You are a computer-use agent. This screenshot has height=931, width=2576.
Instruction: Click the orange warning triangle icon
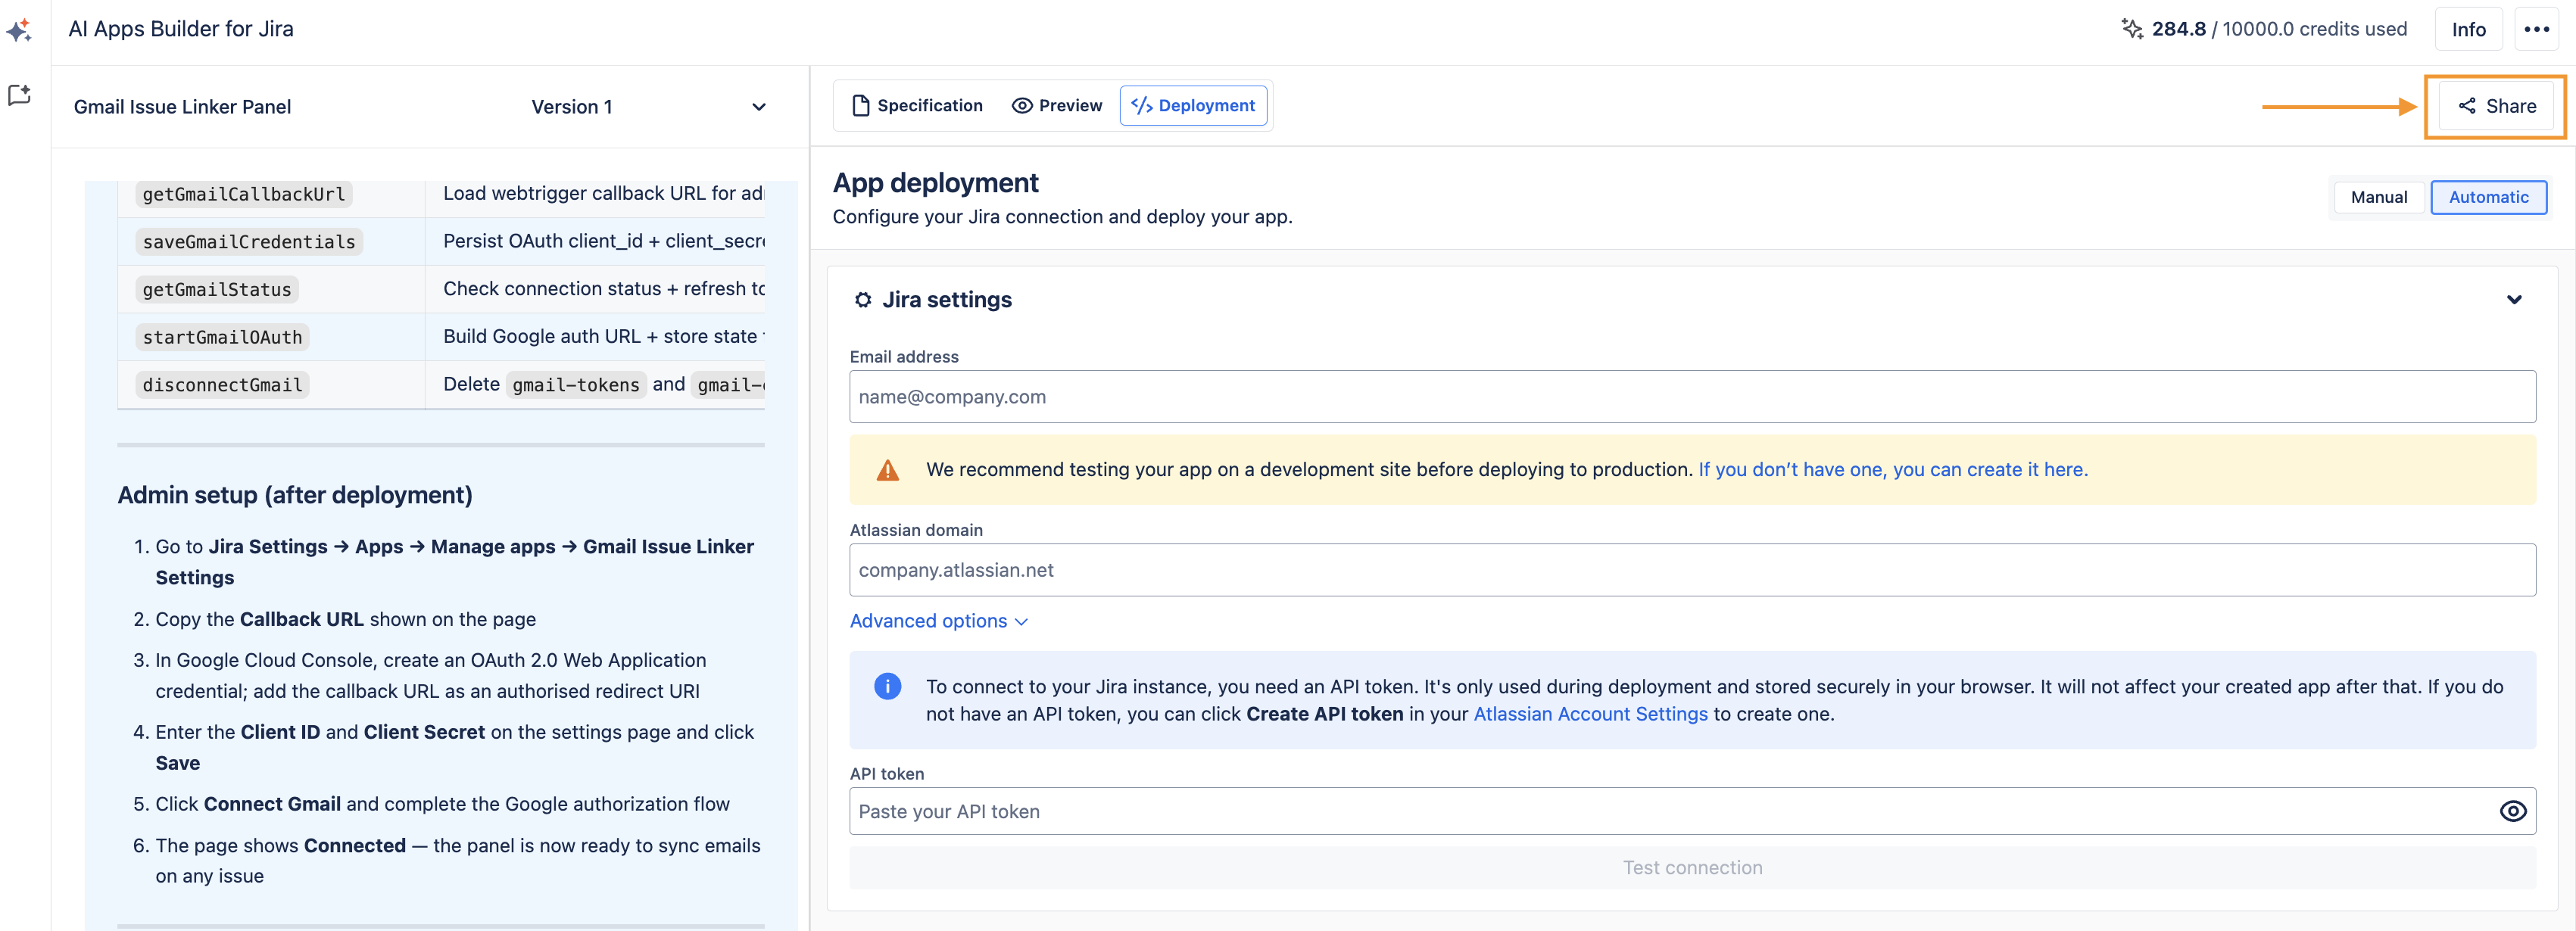click(x=887, y=470)
